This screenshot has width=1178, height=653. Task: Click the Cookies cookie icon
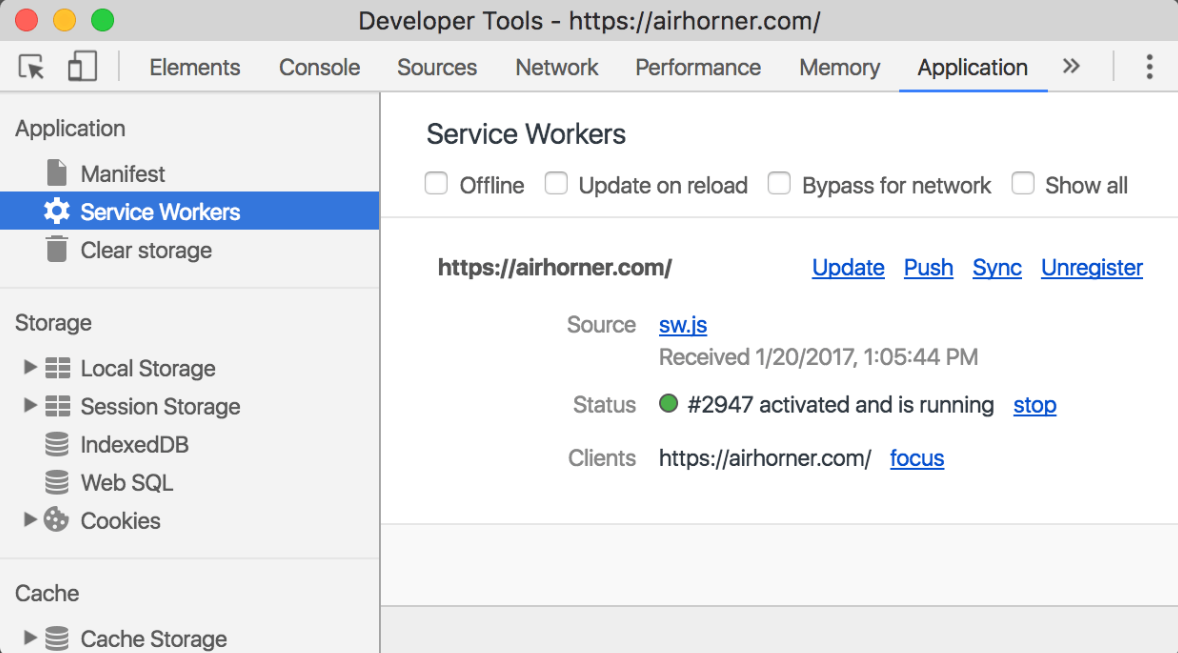56,520
